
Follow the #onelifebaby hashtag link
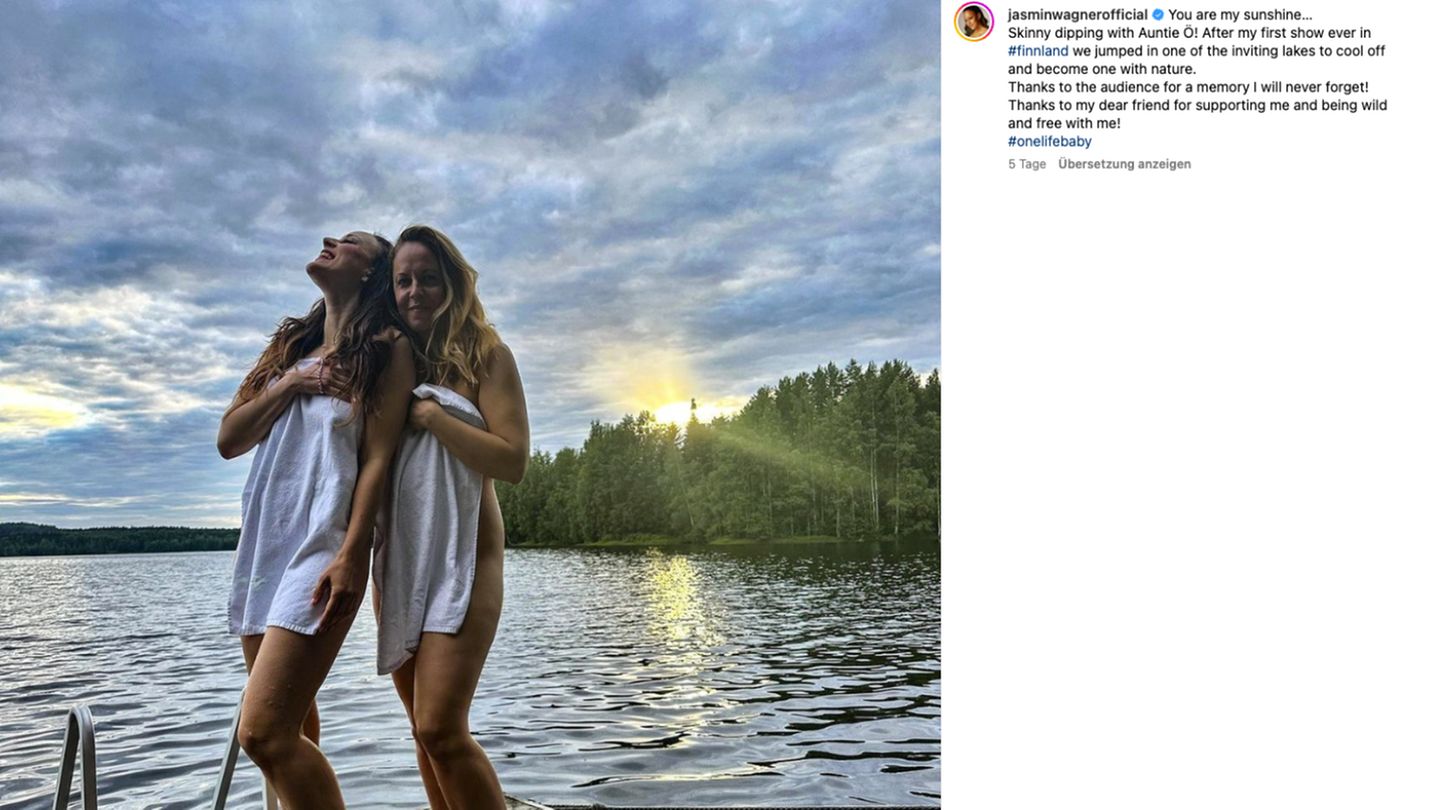1049,141
